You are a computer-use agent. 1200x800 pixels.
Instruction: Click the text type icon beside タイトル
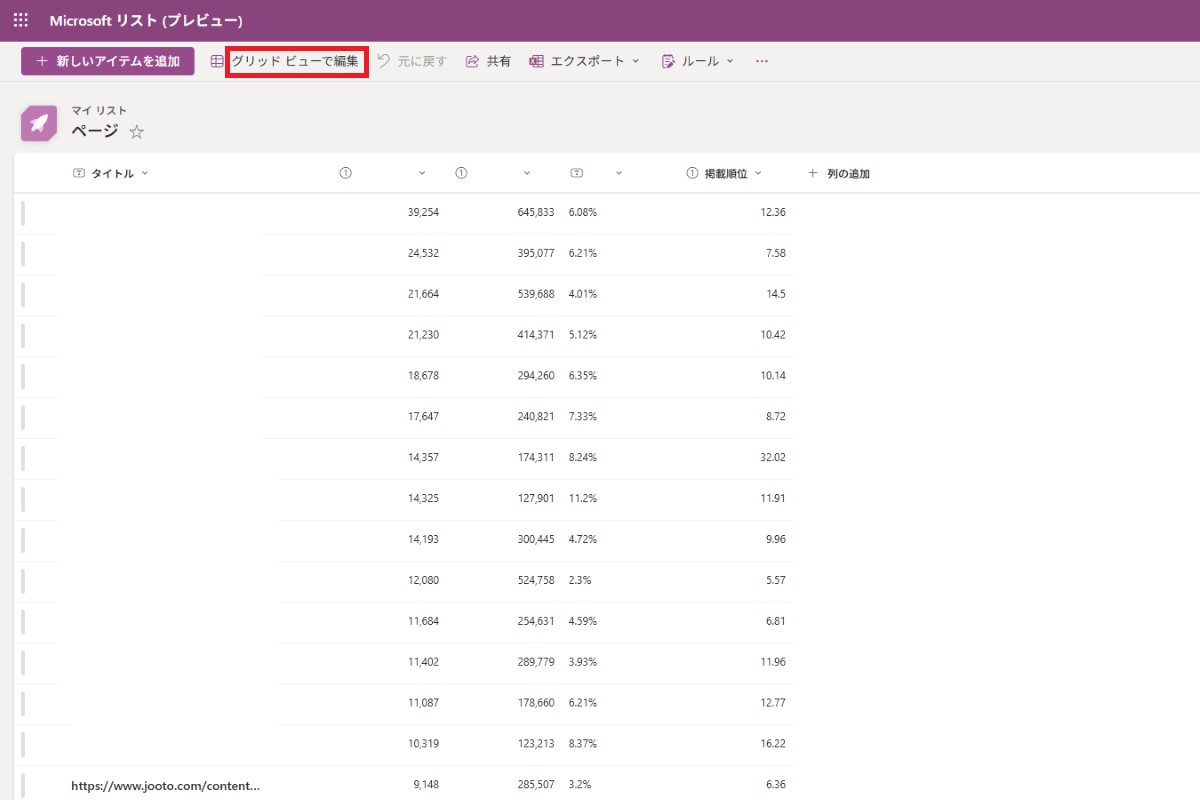tap(79, 173)
